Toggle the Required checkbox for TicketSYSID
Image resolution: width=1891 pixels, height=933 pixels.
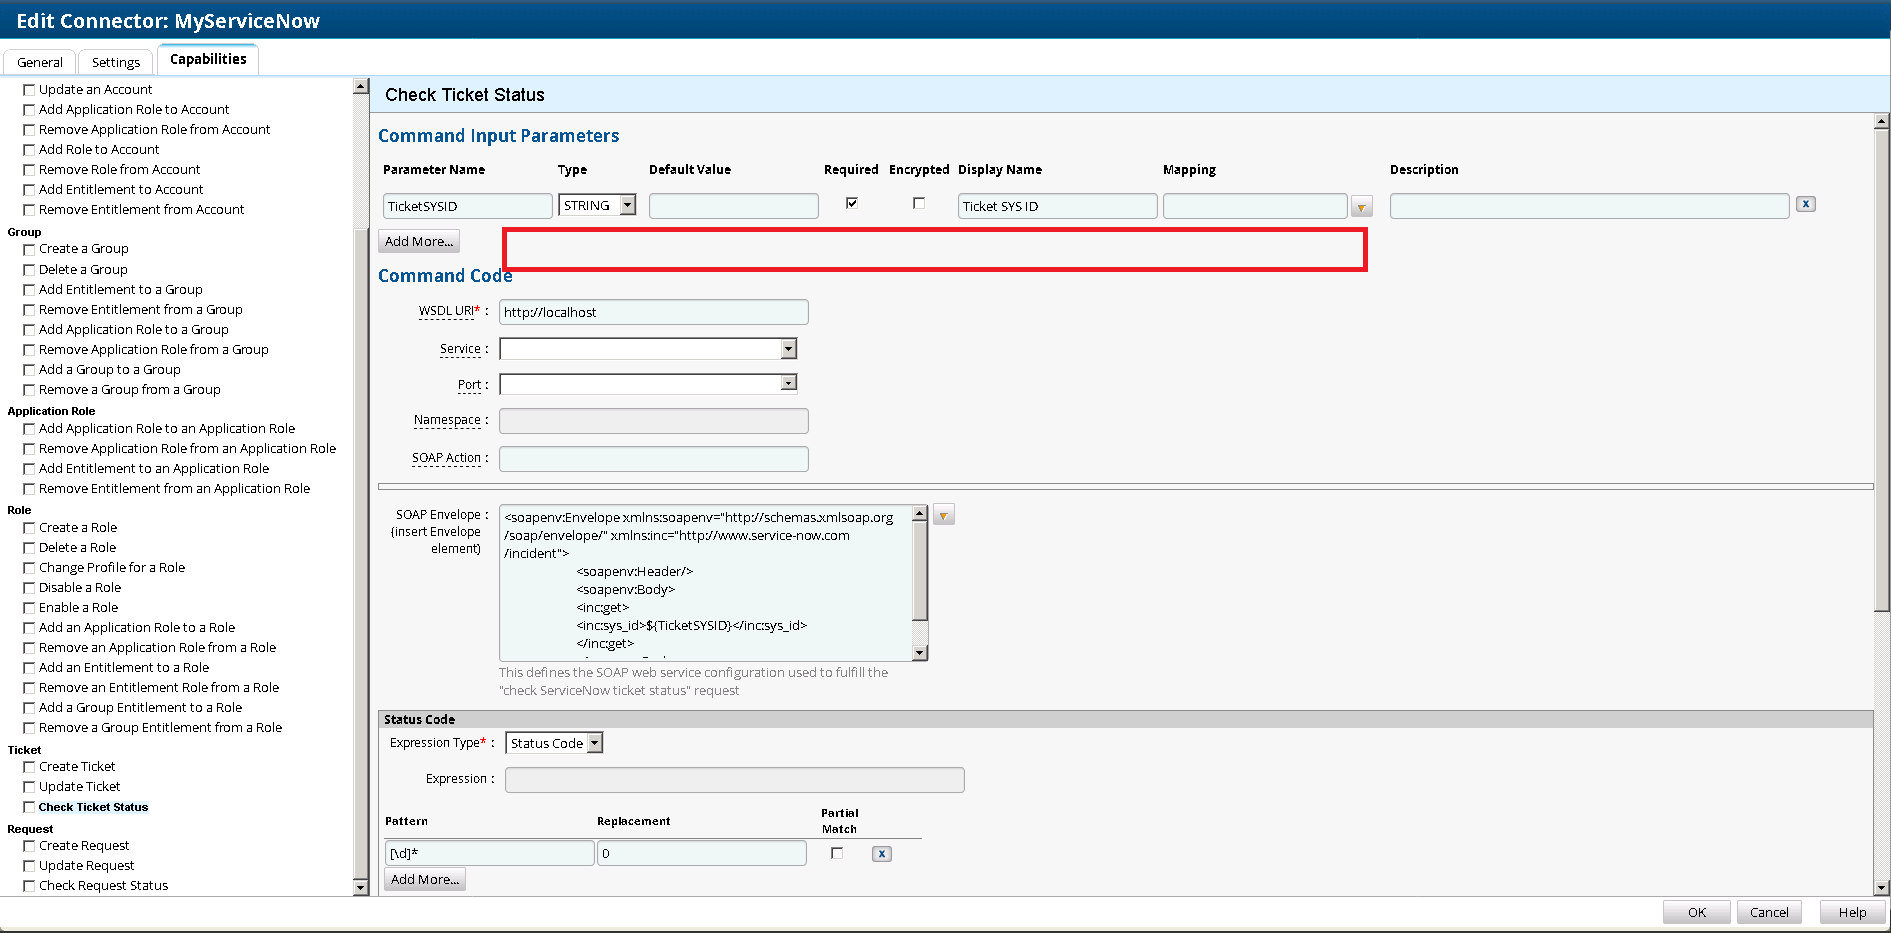(852, 203)
